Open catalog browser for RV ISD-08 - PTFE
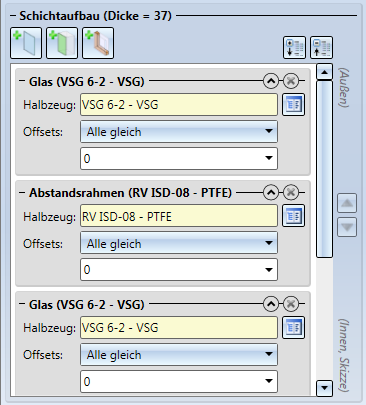Viewport: 366px width, 405px height. 293,216
